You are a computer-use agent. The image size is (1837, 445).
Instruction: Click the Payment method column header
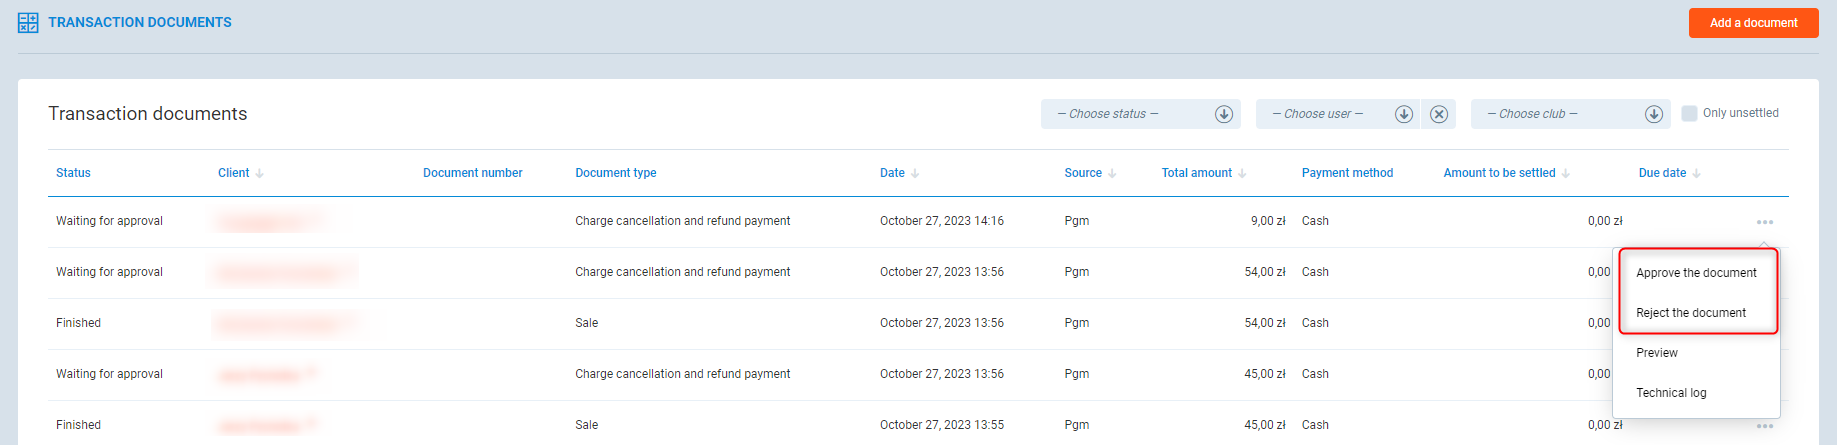pyautogui.click(x=1347, y=173)
